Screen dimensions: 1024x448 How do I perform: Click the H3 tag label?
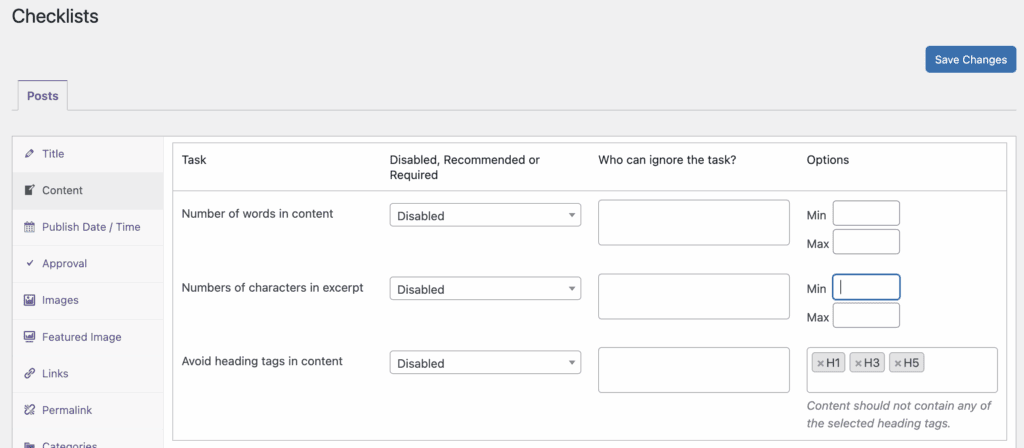coord(872,363)
